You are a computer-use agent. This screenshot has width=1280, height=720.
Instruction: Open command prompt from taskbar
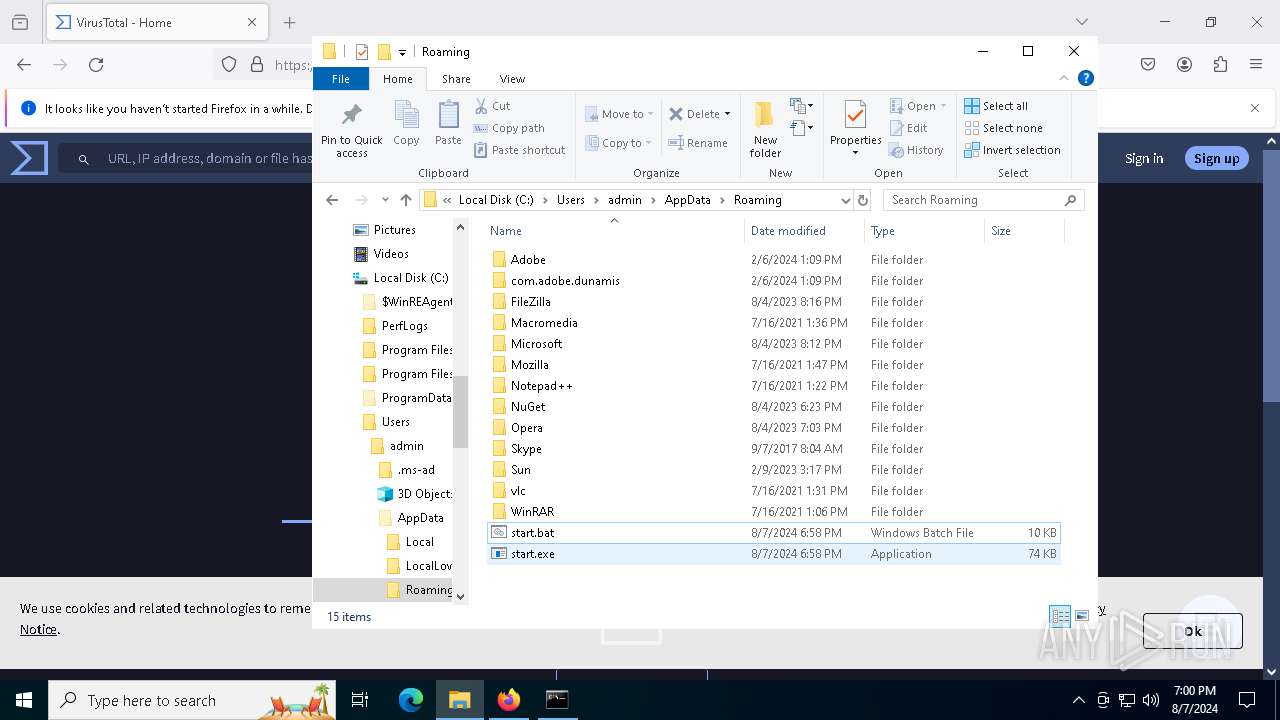pos(557,700)
